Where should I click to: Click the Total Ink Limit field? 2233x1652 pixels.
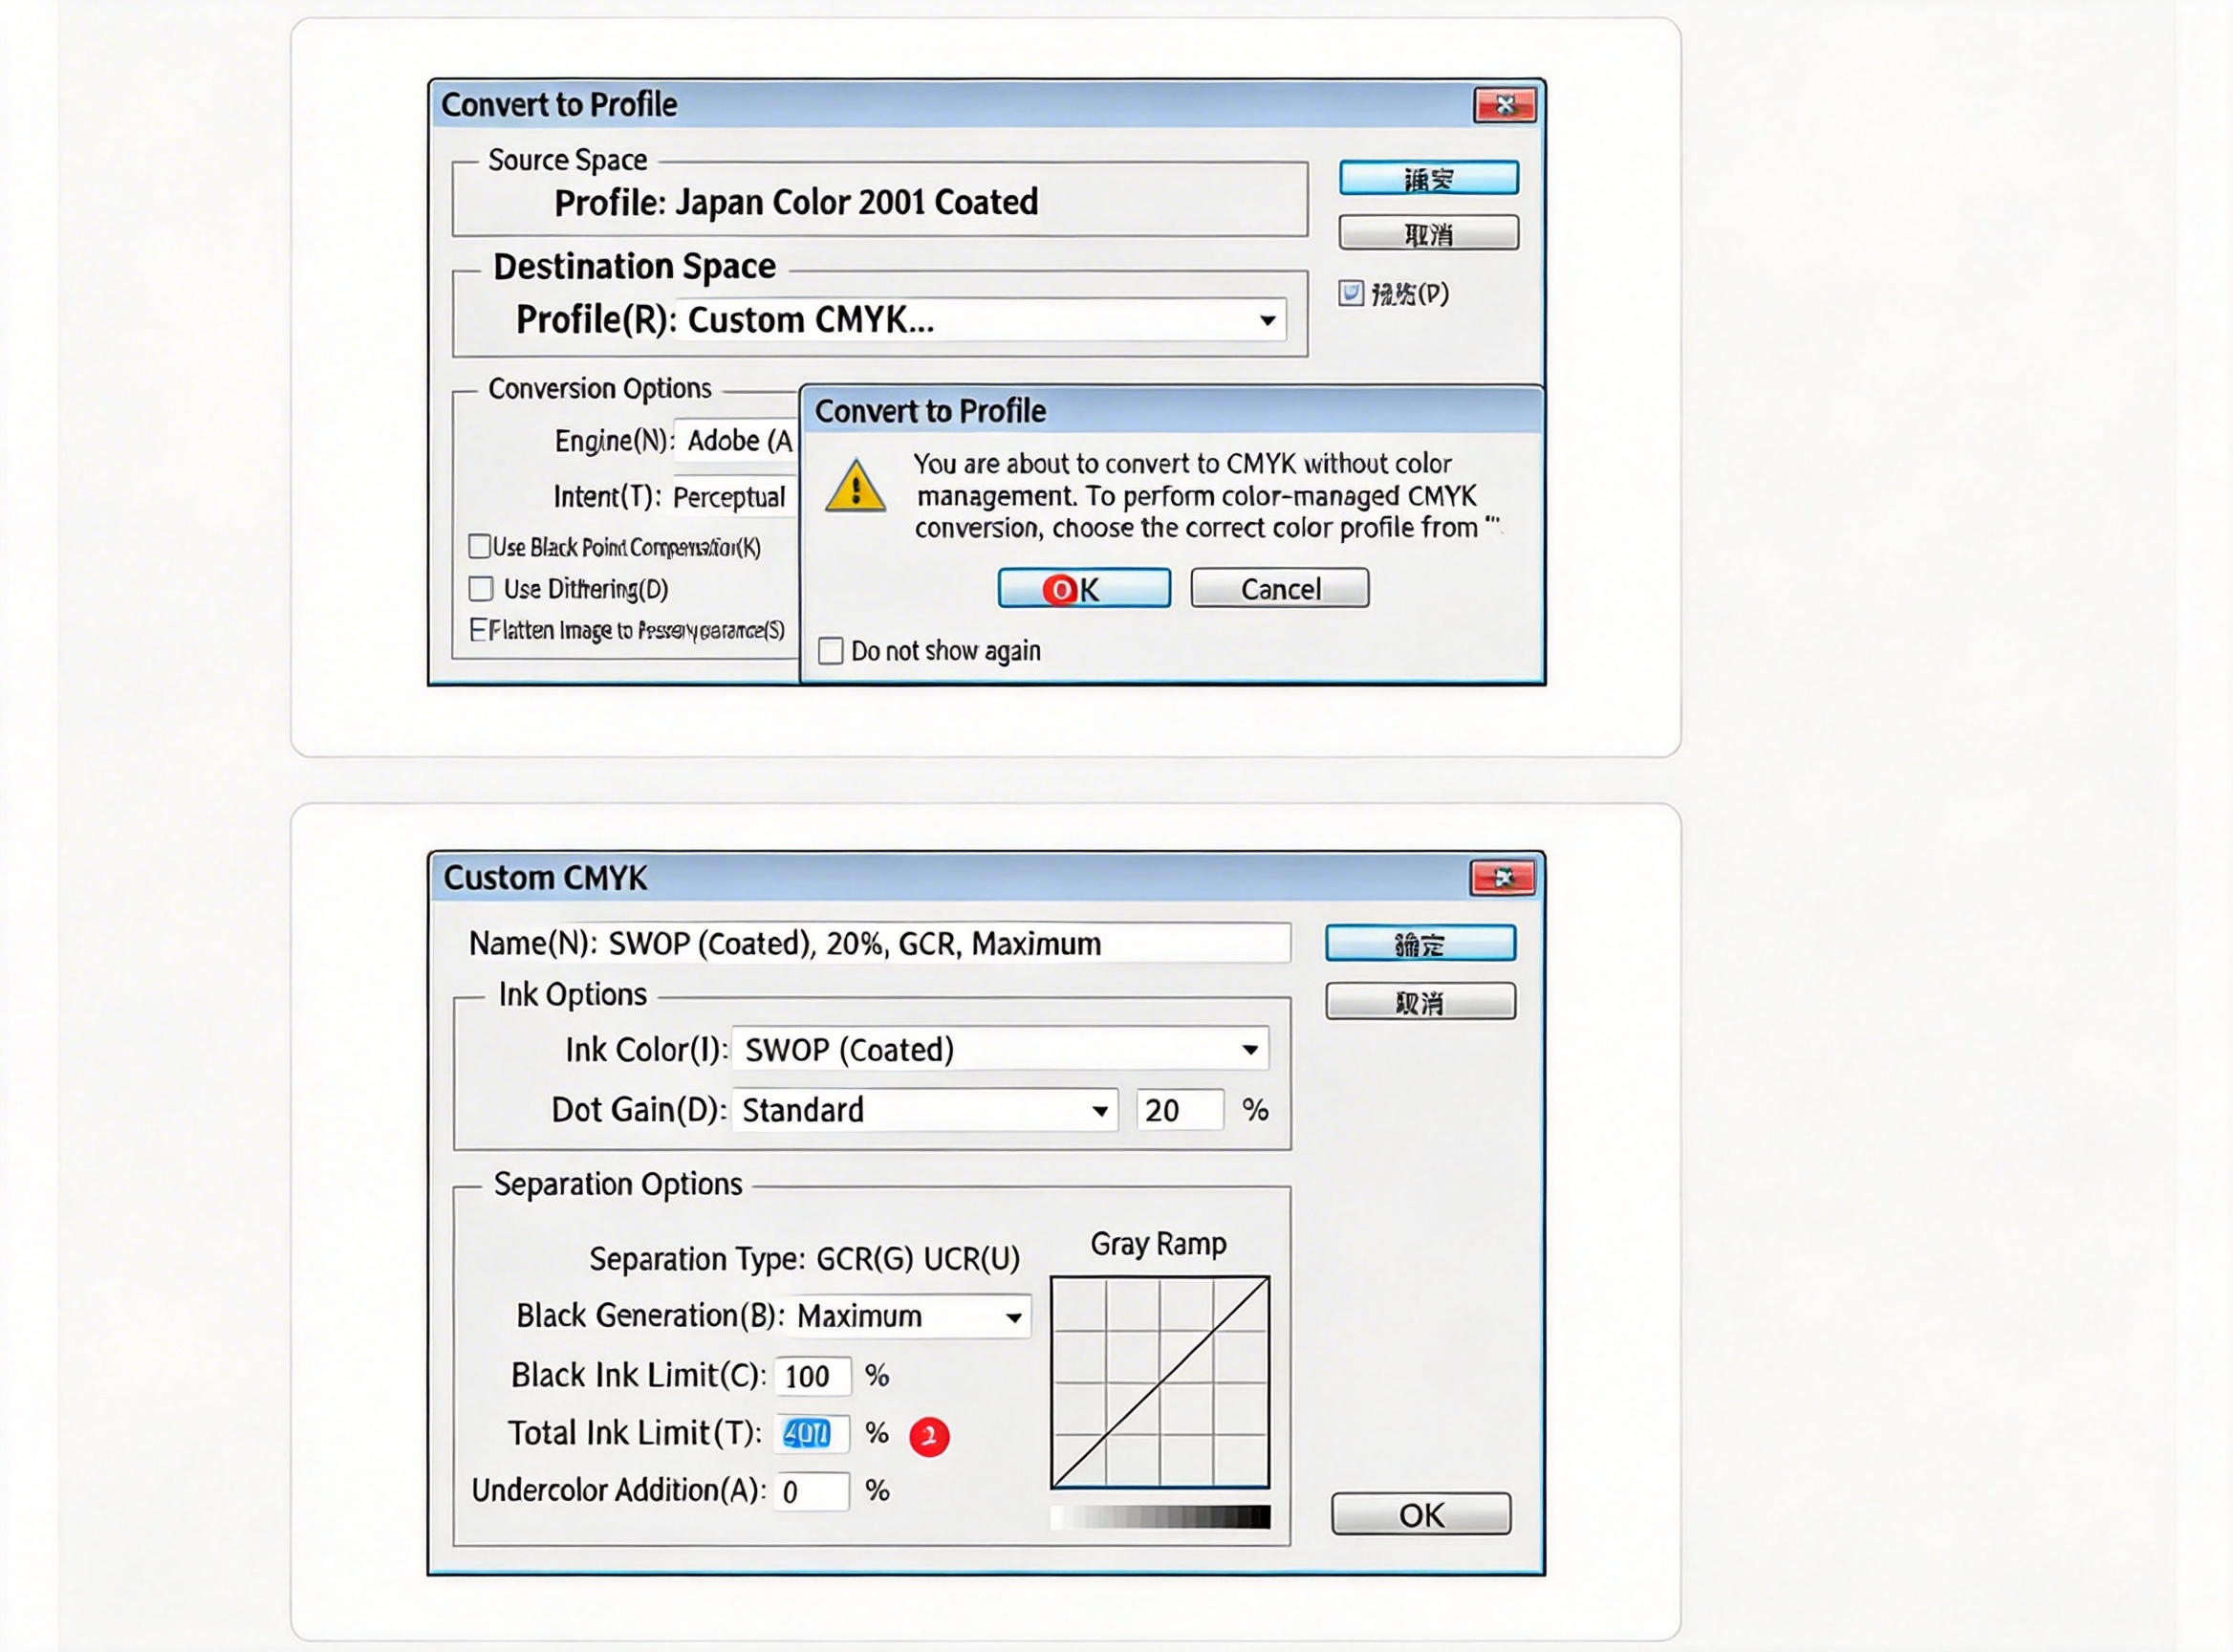pyautogui.click(x=810, y=1434)
